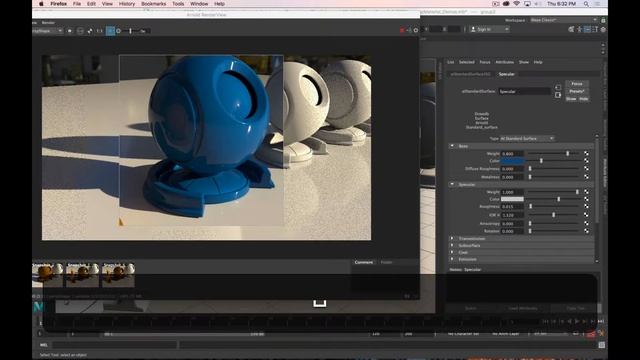Click the MEL command line input

(x=115, y=345)
